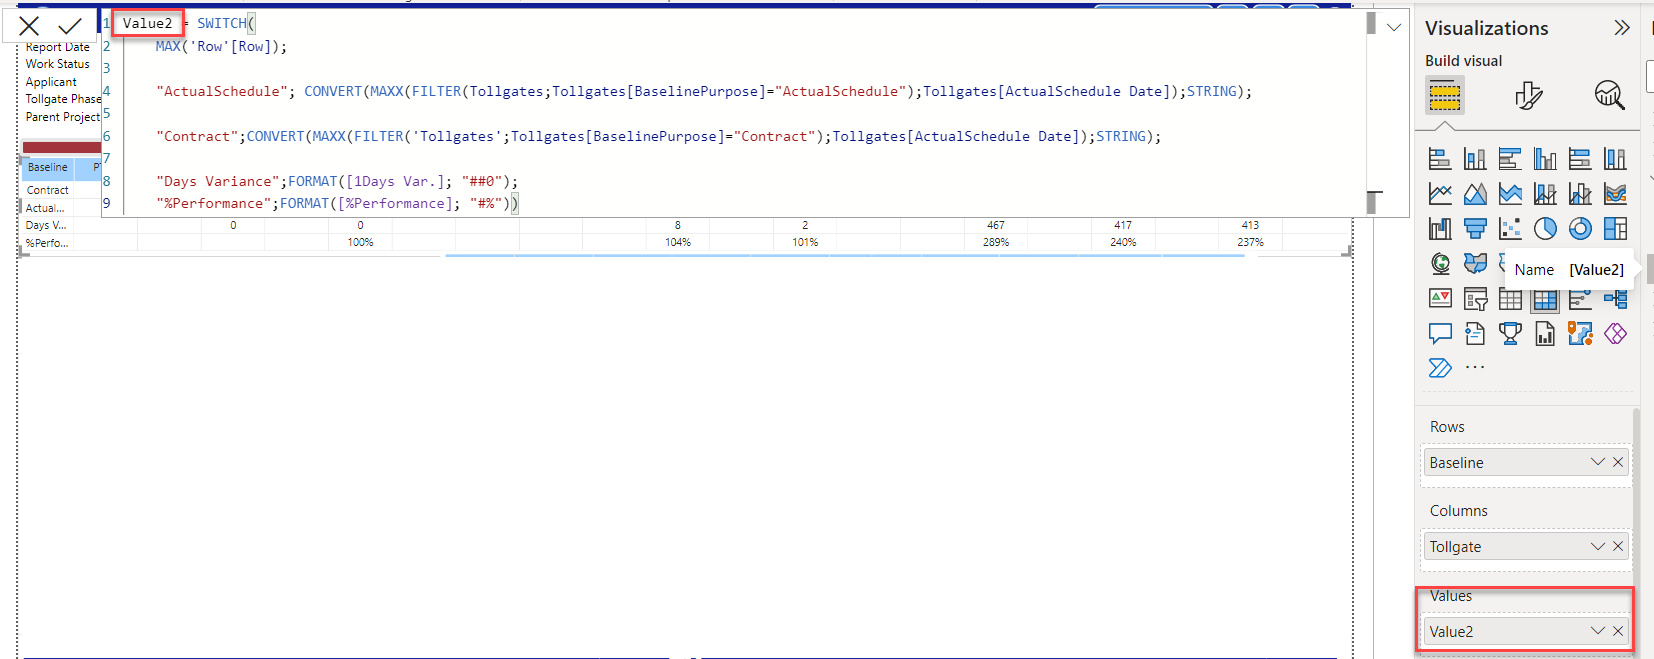This screenshot has width=1654, height=659.
Task: Insert a Funnel chart visual
Action: pyautogui.click(x=1475, y=229)
